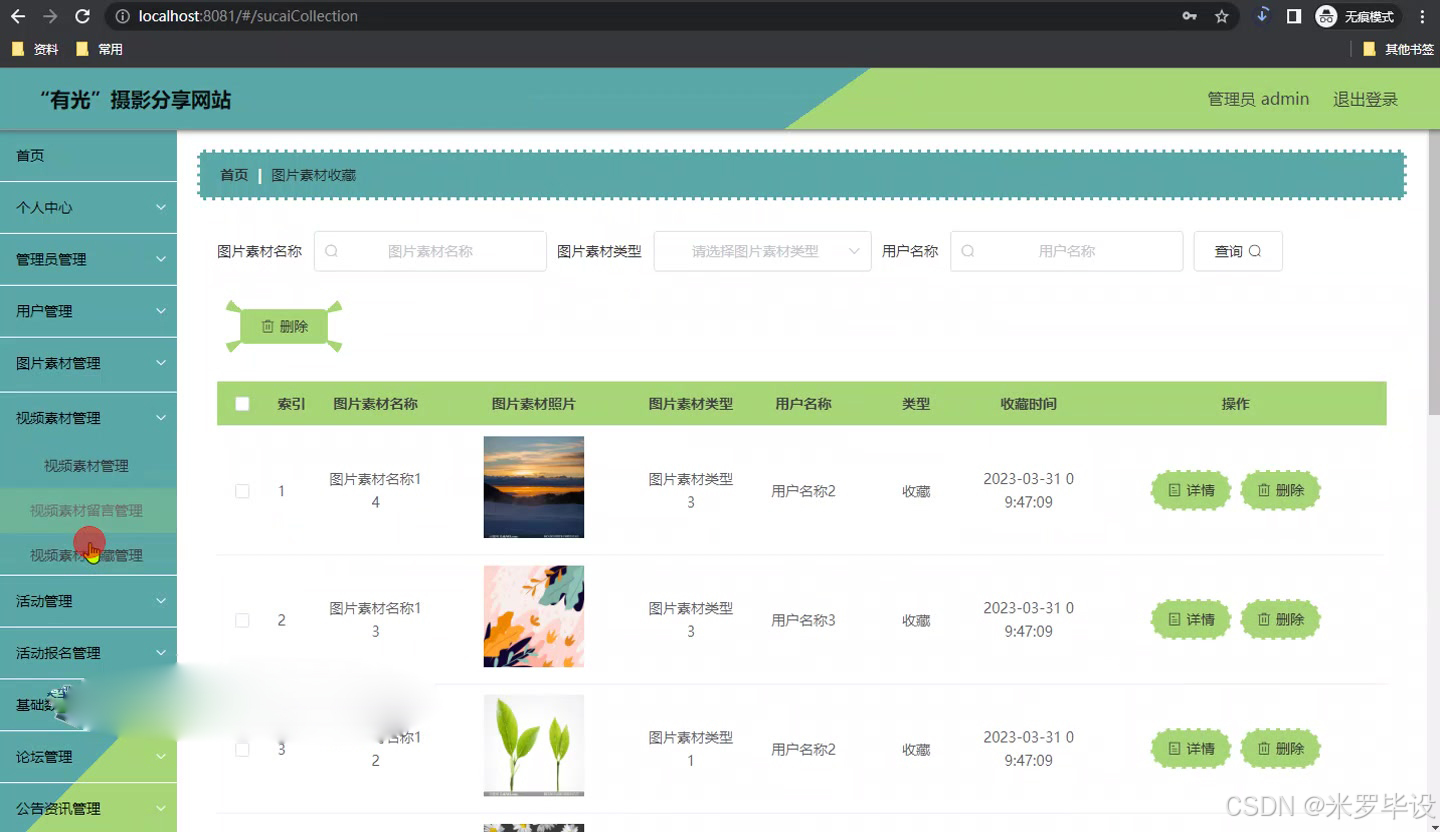Screen dimensions: 1440x832
Task: Open the 资料 bookmark folder
Action: coord(35,49)
